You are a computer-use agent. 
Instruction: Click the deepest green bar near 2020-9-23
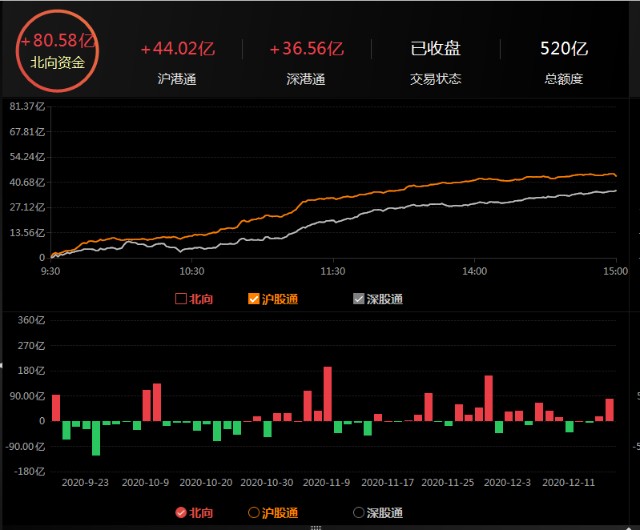click(96, 438)
